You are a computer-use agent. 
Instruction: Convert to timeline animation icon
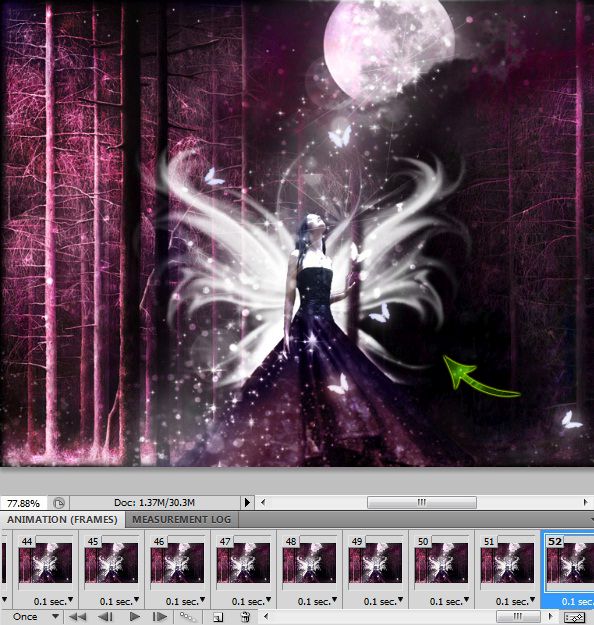tap(574, 617)
